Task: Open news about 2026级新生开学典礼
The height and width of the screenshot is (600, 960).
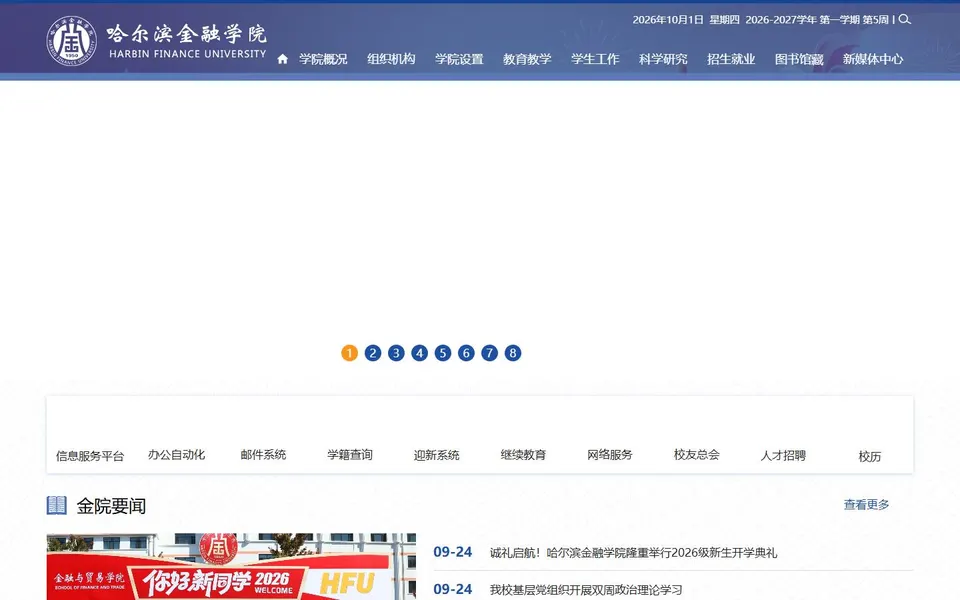Action: pyautogui.click(x=633, y=553)
